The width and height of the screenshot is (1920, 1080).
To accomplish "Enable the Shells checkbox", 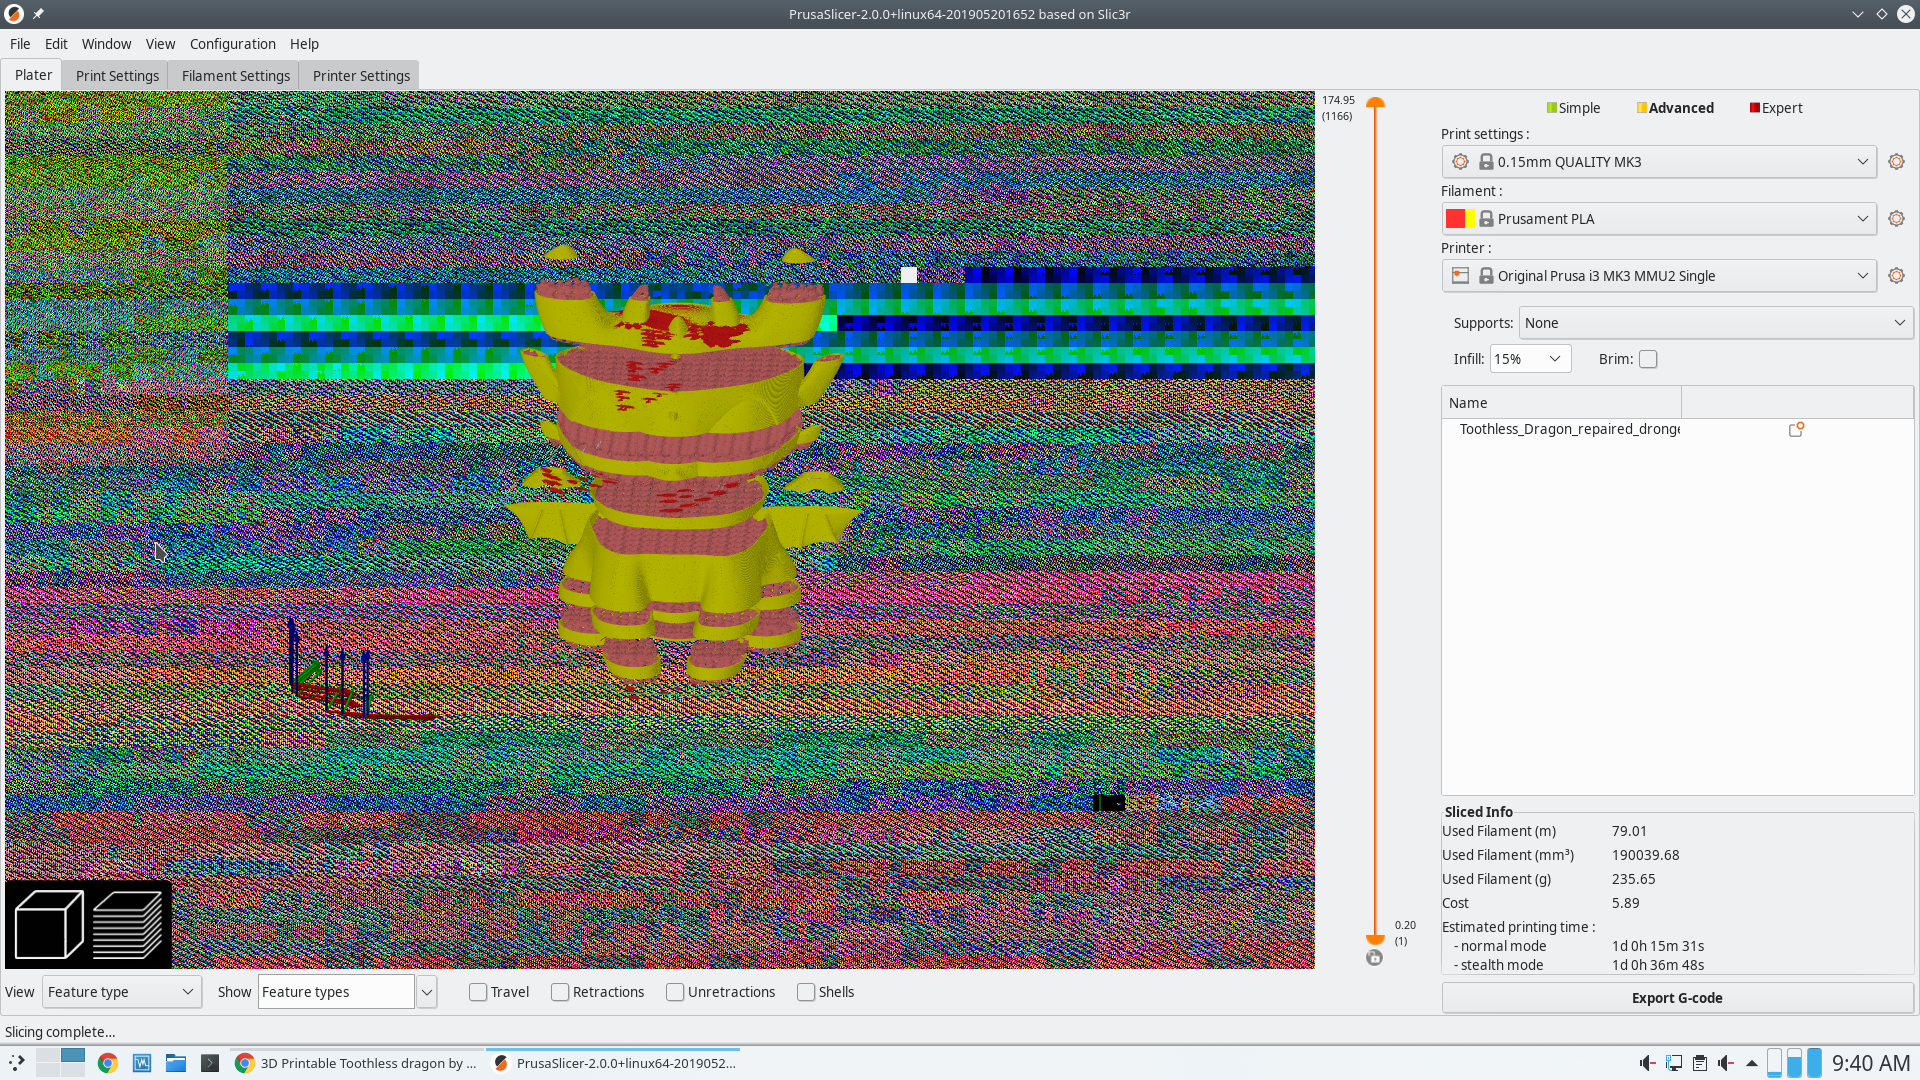I will point(806,992).
